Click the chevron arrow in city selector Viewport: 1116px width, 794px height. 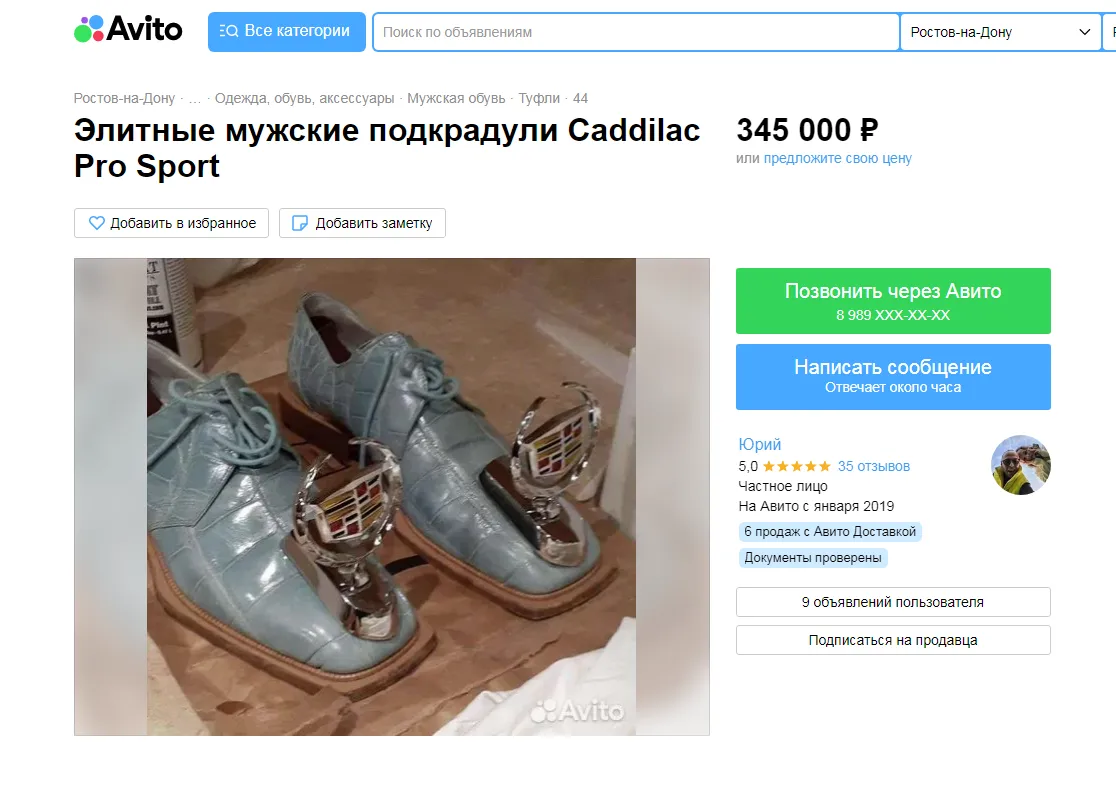coord(1085,32)
